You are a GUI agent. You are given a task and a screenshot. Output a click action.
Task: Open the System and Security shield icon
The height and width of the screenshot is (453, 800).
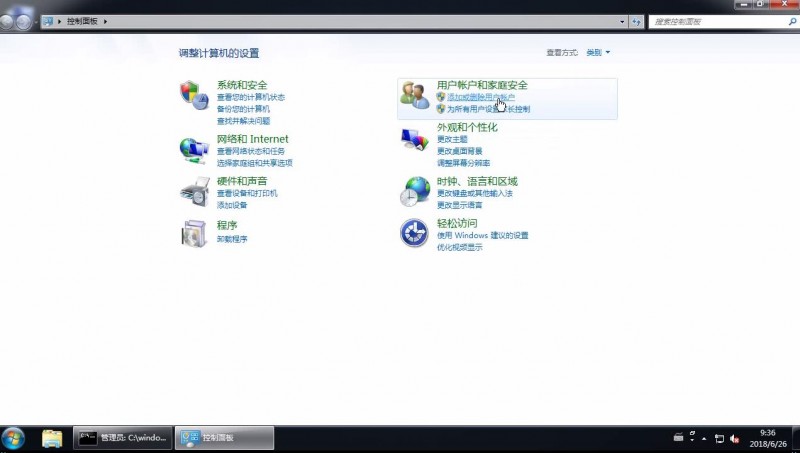point(194,95)
